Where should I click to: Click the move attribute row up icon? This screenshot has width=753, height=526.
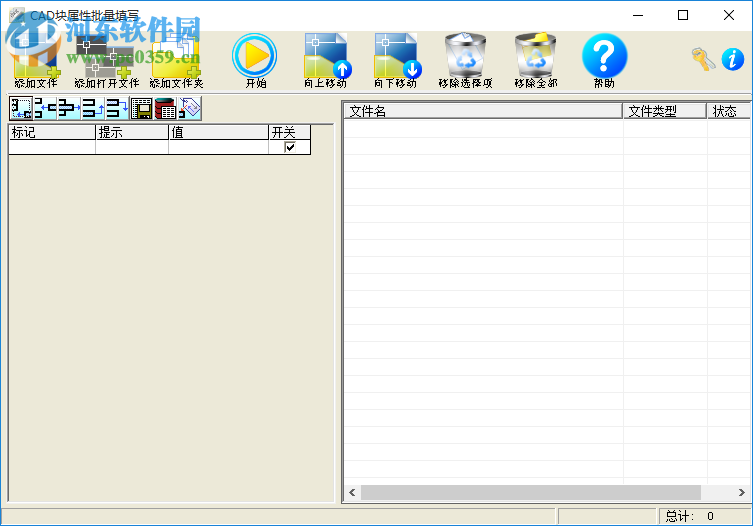pos(93,108)
